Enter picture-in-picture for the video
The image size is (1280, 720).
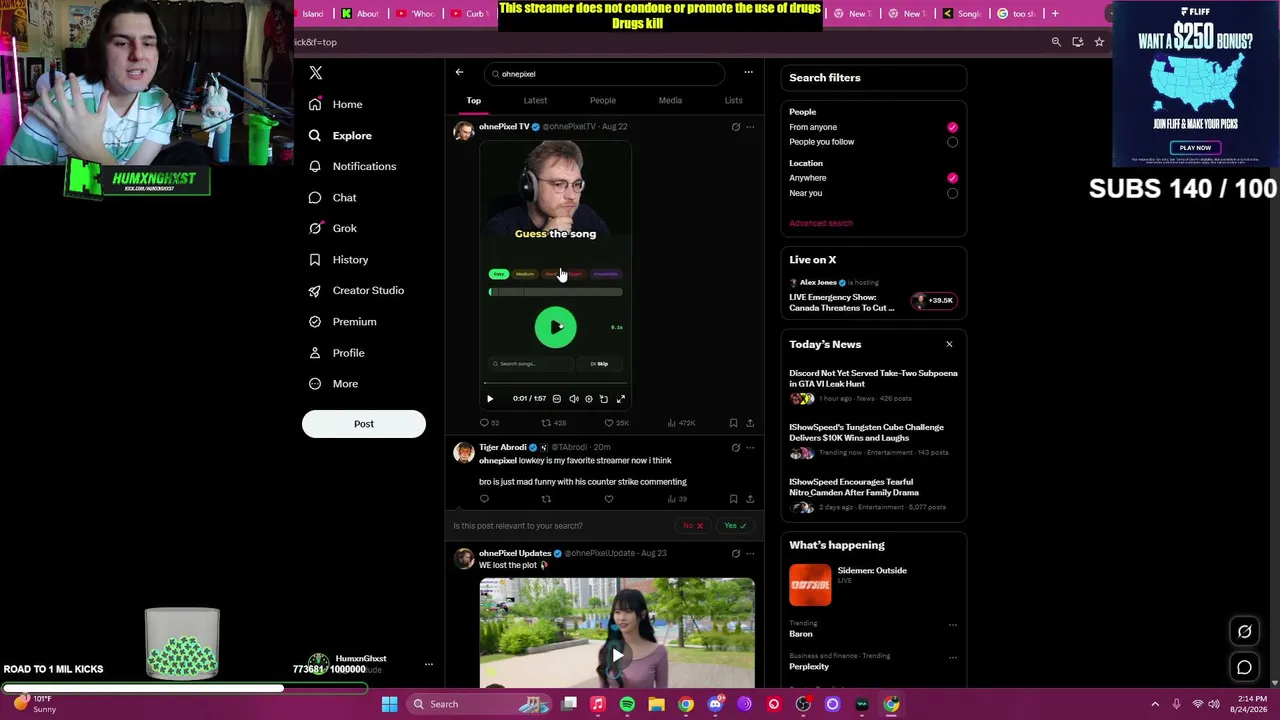604,399
